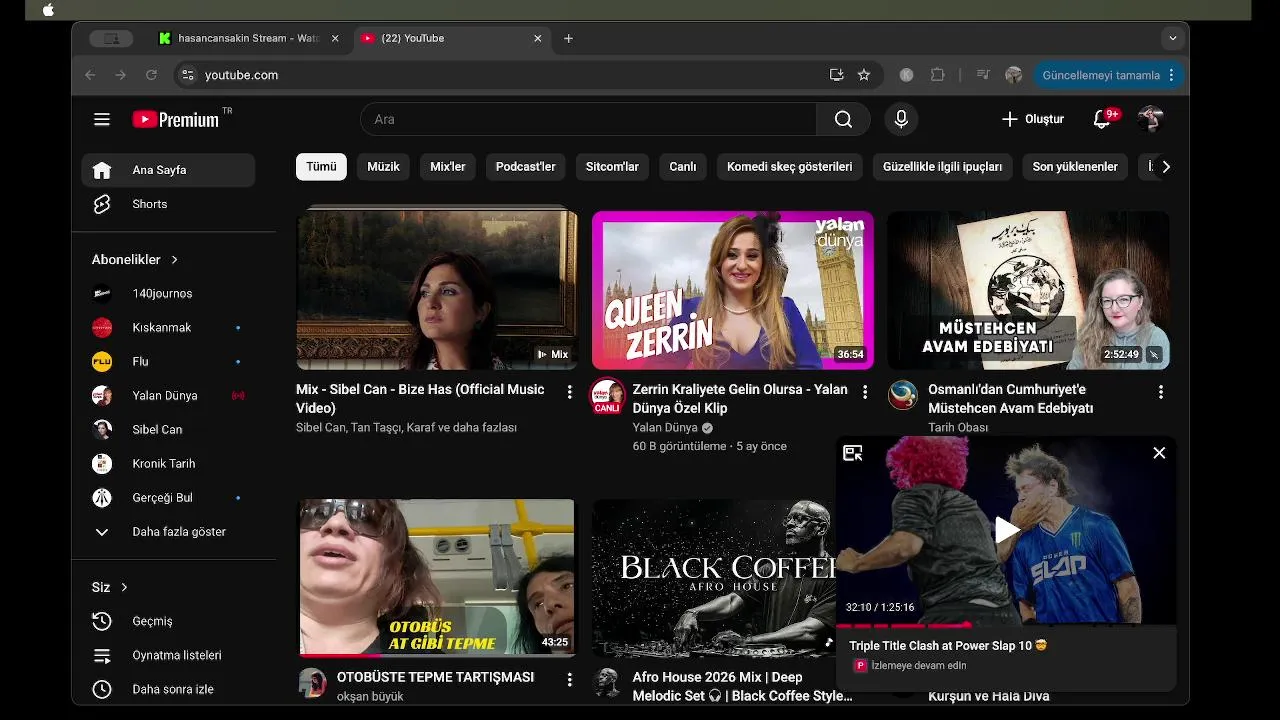Open the Flu subscription channel
The height and width of the screenshot is (720, 1280).
pyautogui.click(x=168, y=361)
